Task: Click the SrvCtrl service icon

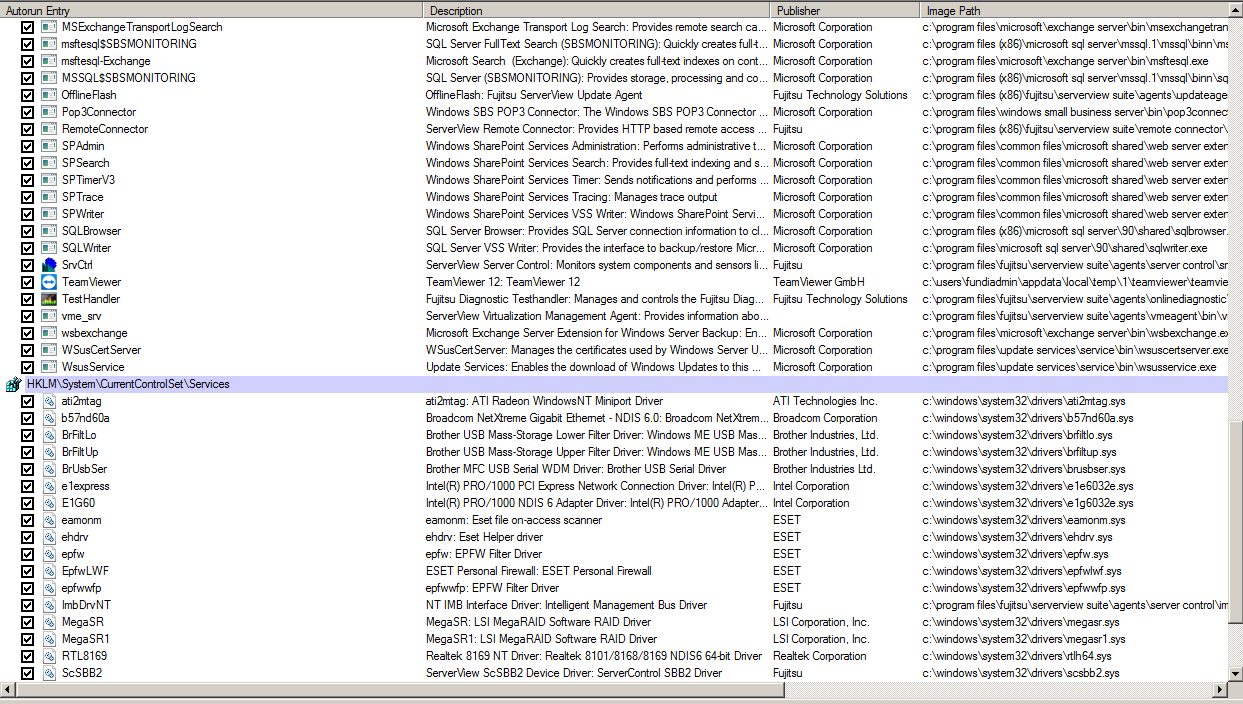Action: 49,265
